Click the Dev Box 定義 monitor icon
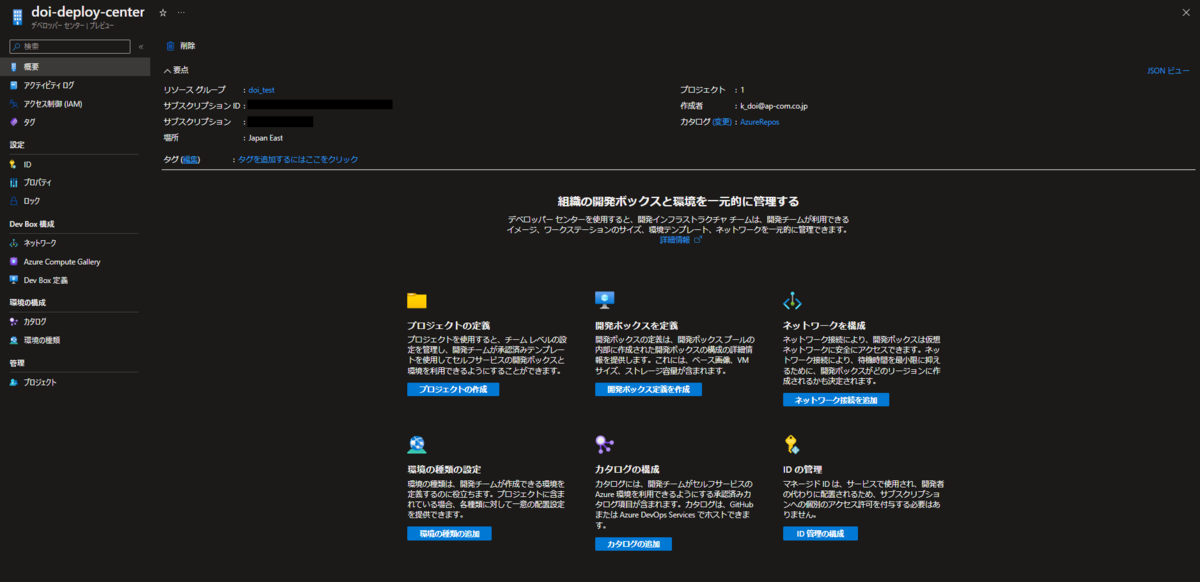The width and height of the screenshot is (1200, 582). point(14,280)
